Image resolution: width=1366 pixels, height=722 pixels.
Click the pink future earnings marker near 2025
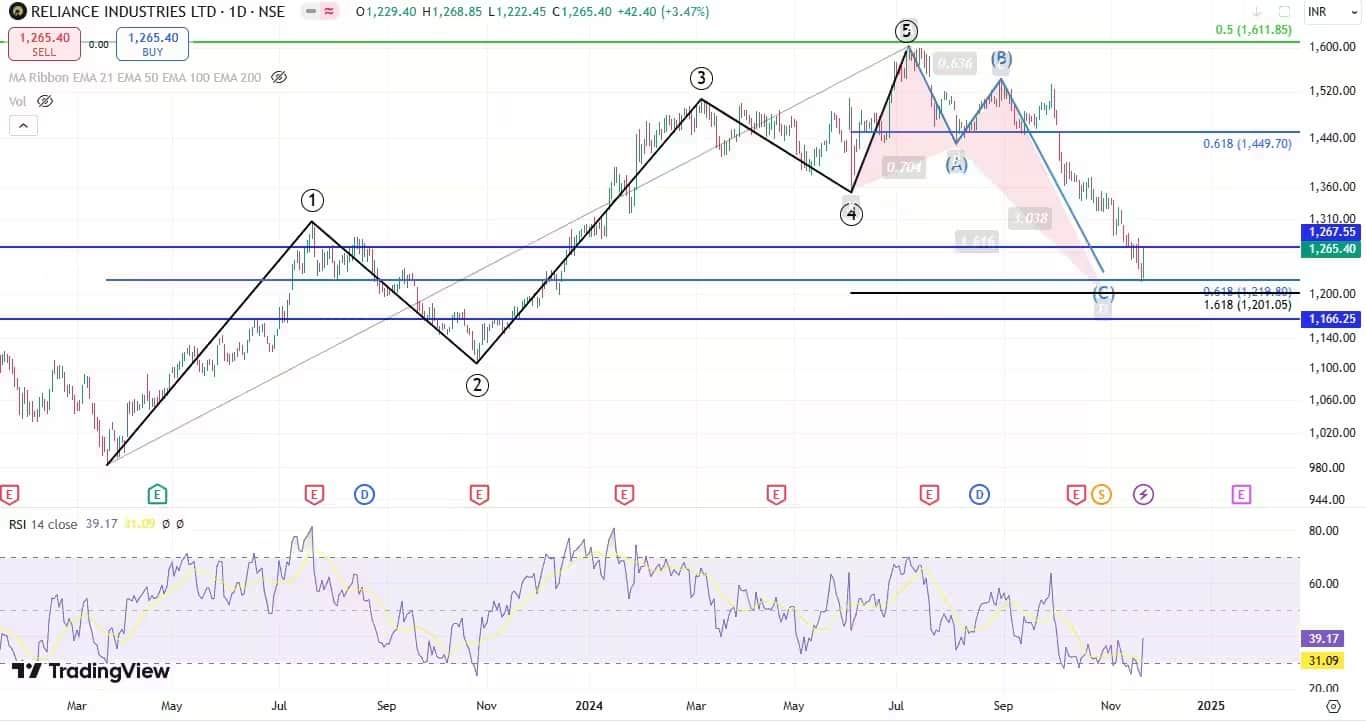point(1241,494)
